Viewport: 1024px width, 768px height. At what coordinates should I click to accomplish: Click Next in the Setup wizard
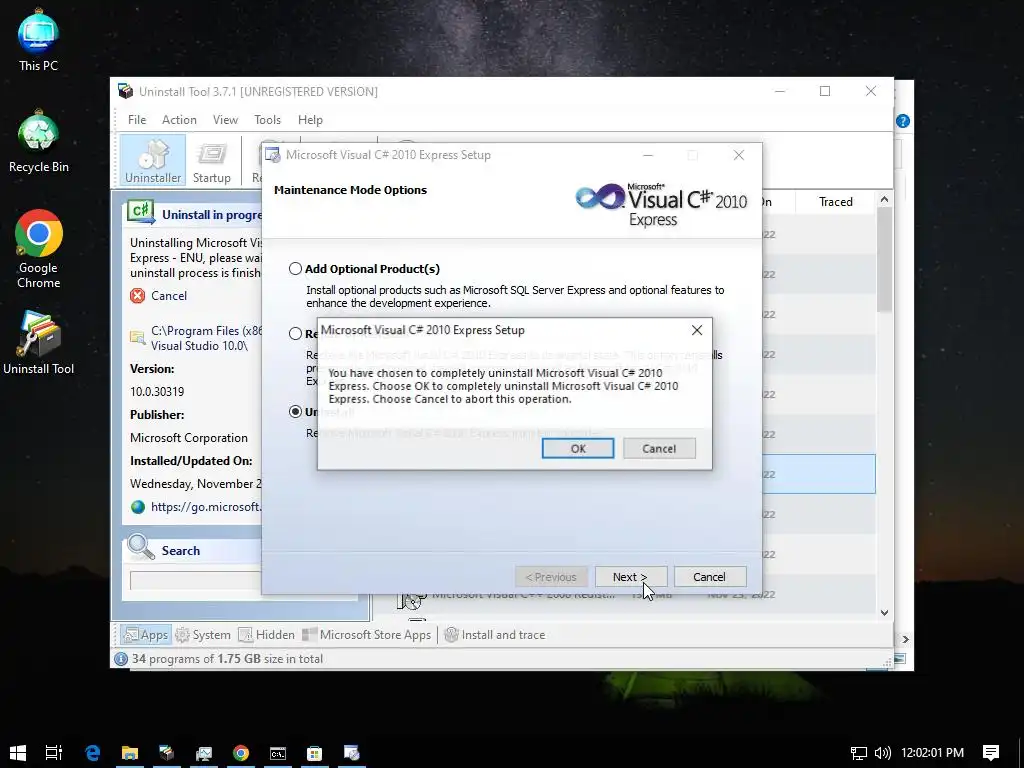pyautogui.click(x=630, y=577)
